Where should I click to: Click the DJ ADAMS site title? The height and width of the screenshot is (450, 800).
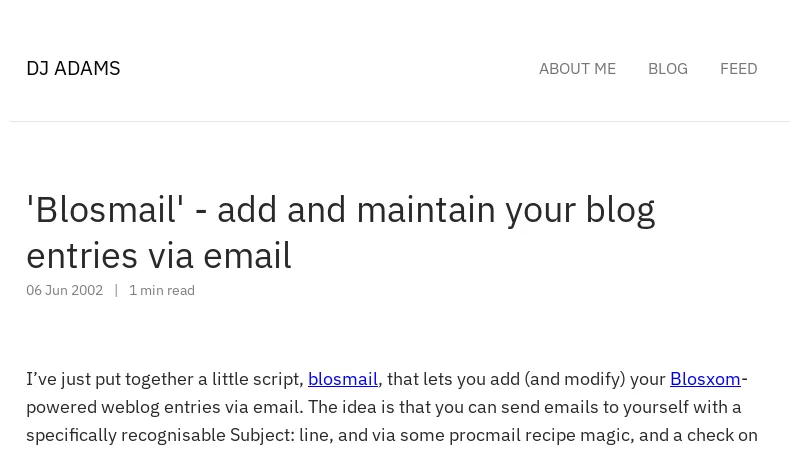(73, 68)
